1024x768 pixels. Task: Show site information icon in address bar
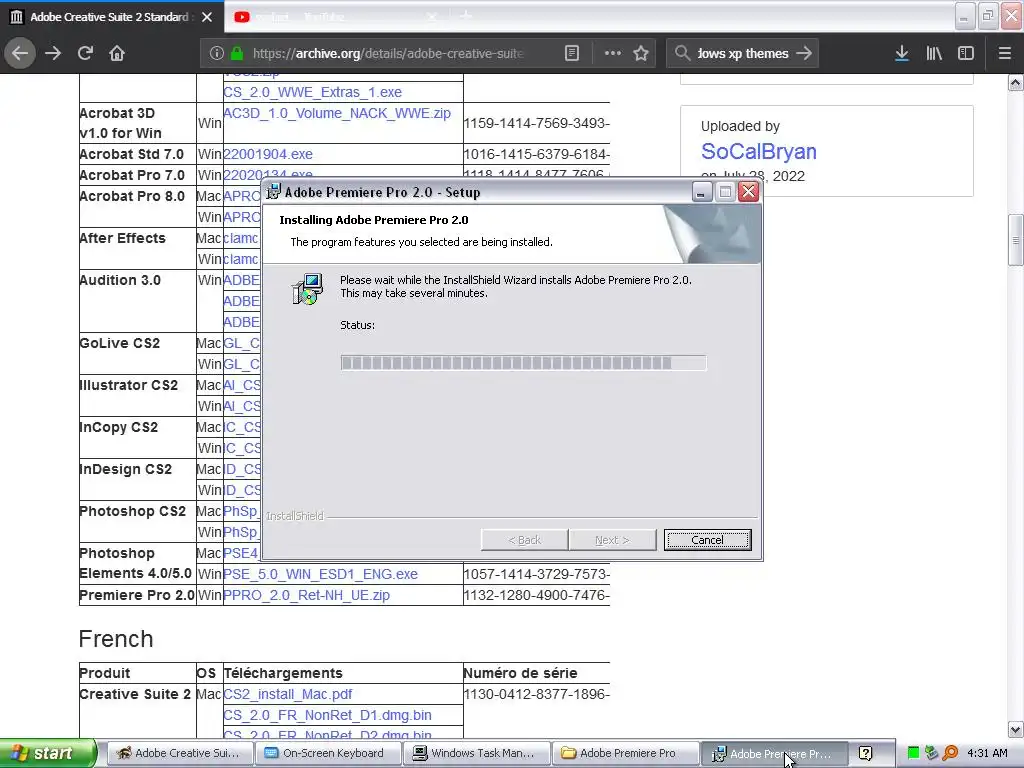(217, 53)
